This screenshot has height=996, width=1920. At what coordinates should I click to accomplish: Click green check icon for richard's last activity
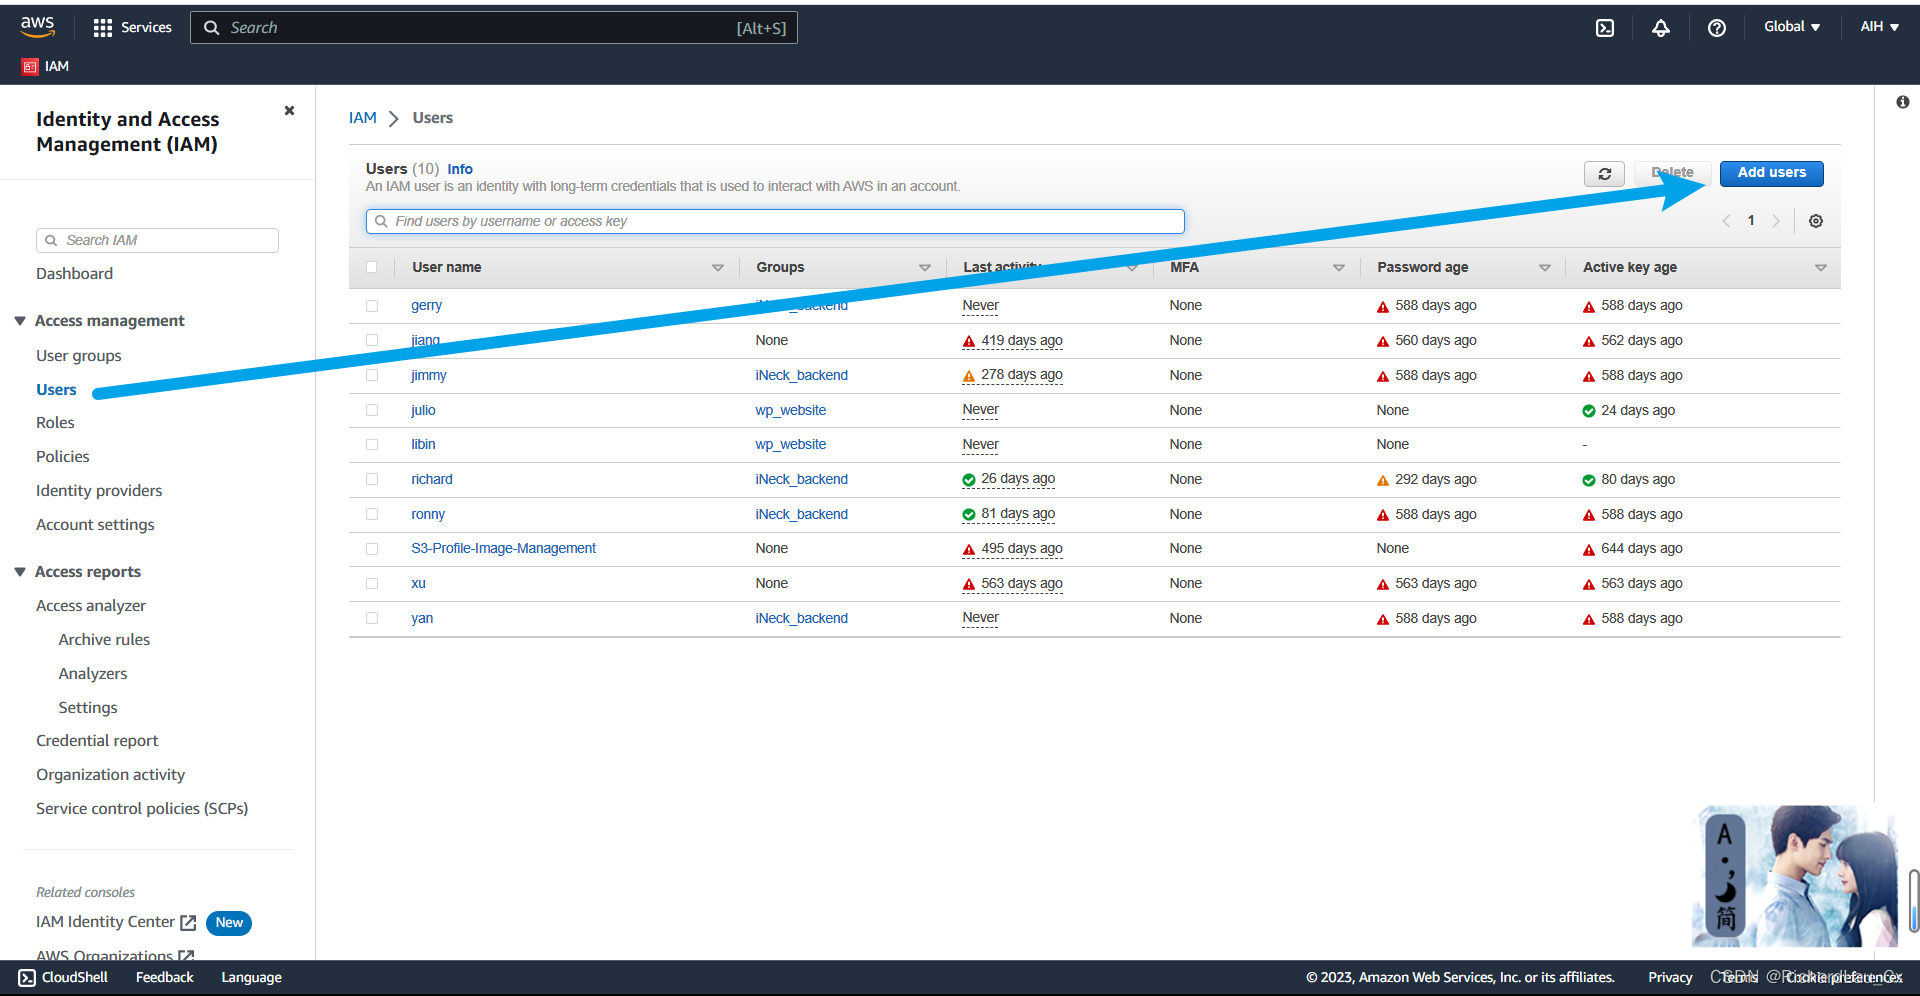click(x=969, y=480)
